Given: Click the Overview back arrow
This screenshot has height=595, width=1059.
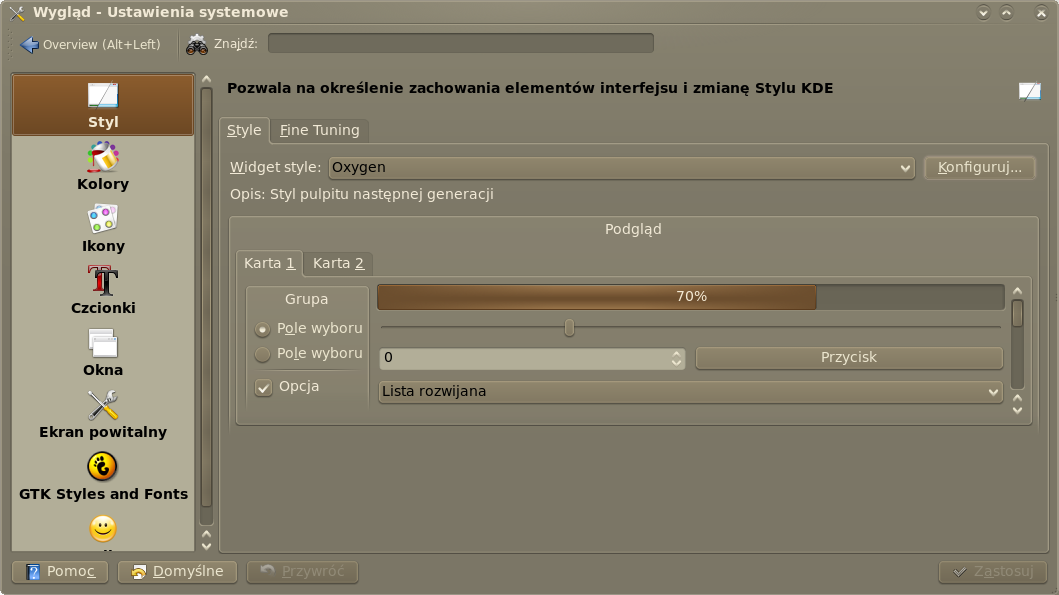Looking at the screenshot, I should pos(30,45).
